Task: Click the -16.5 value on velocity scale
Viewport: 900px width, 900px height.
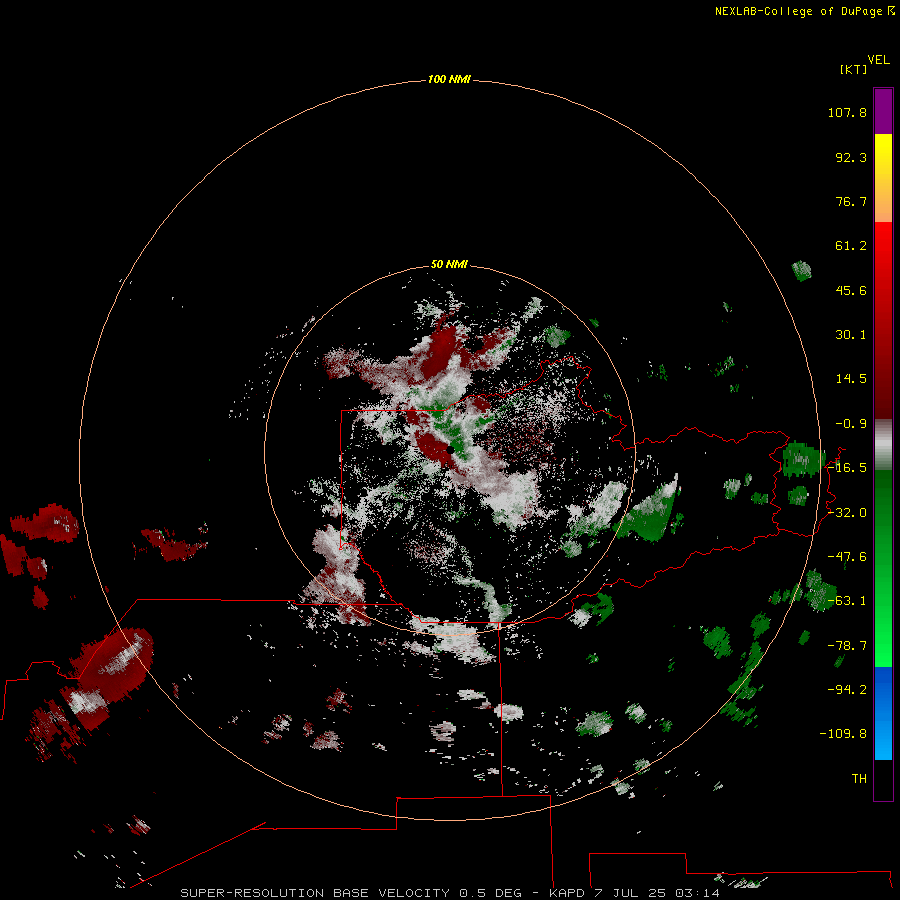Action: pos(847,468)
